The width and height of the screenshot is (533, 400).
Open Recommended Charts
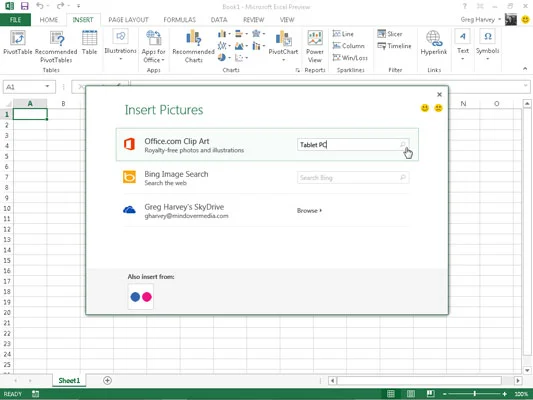193,47
